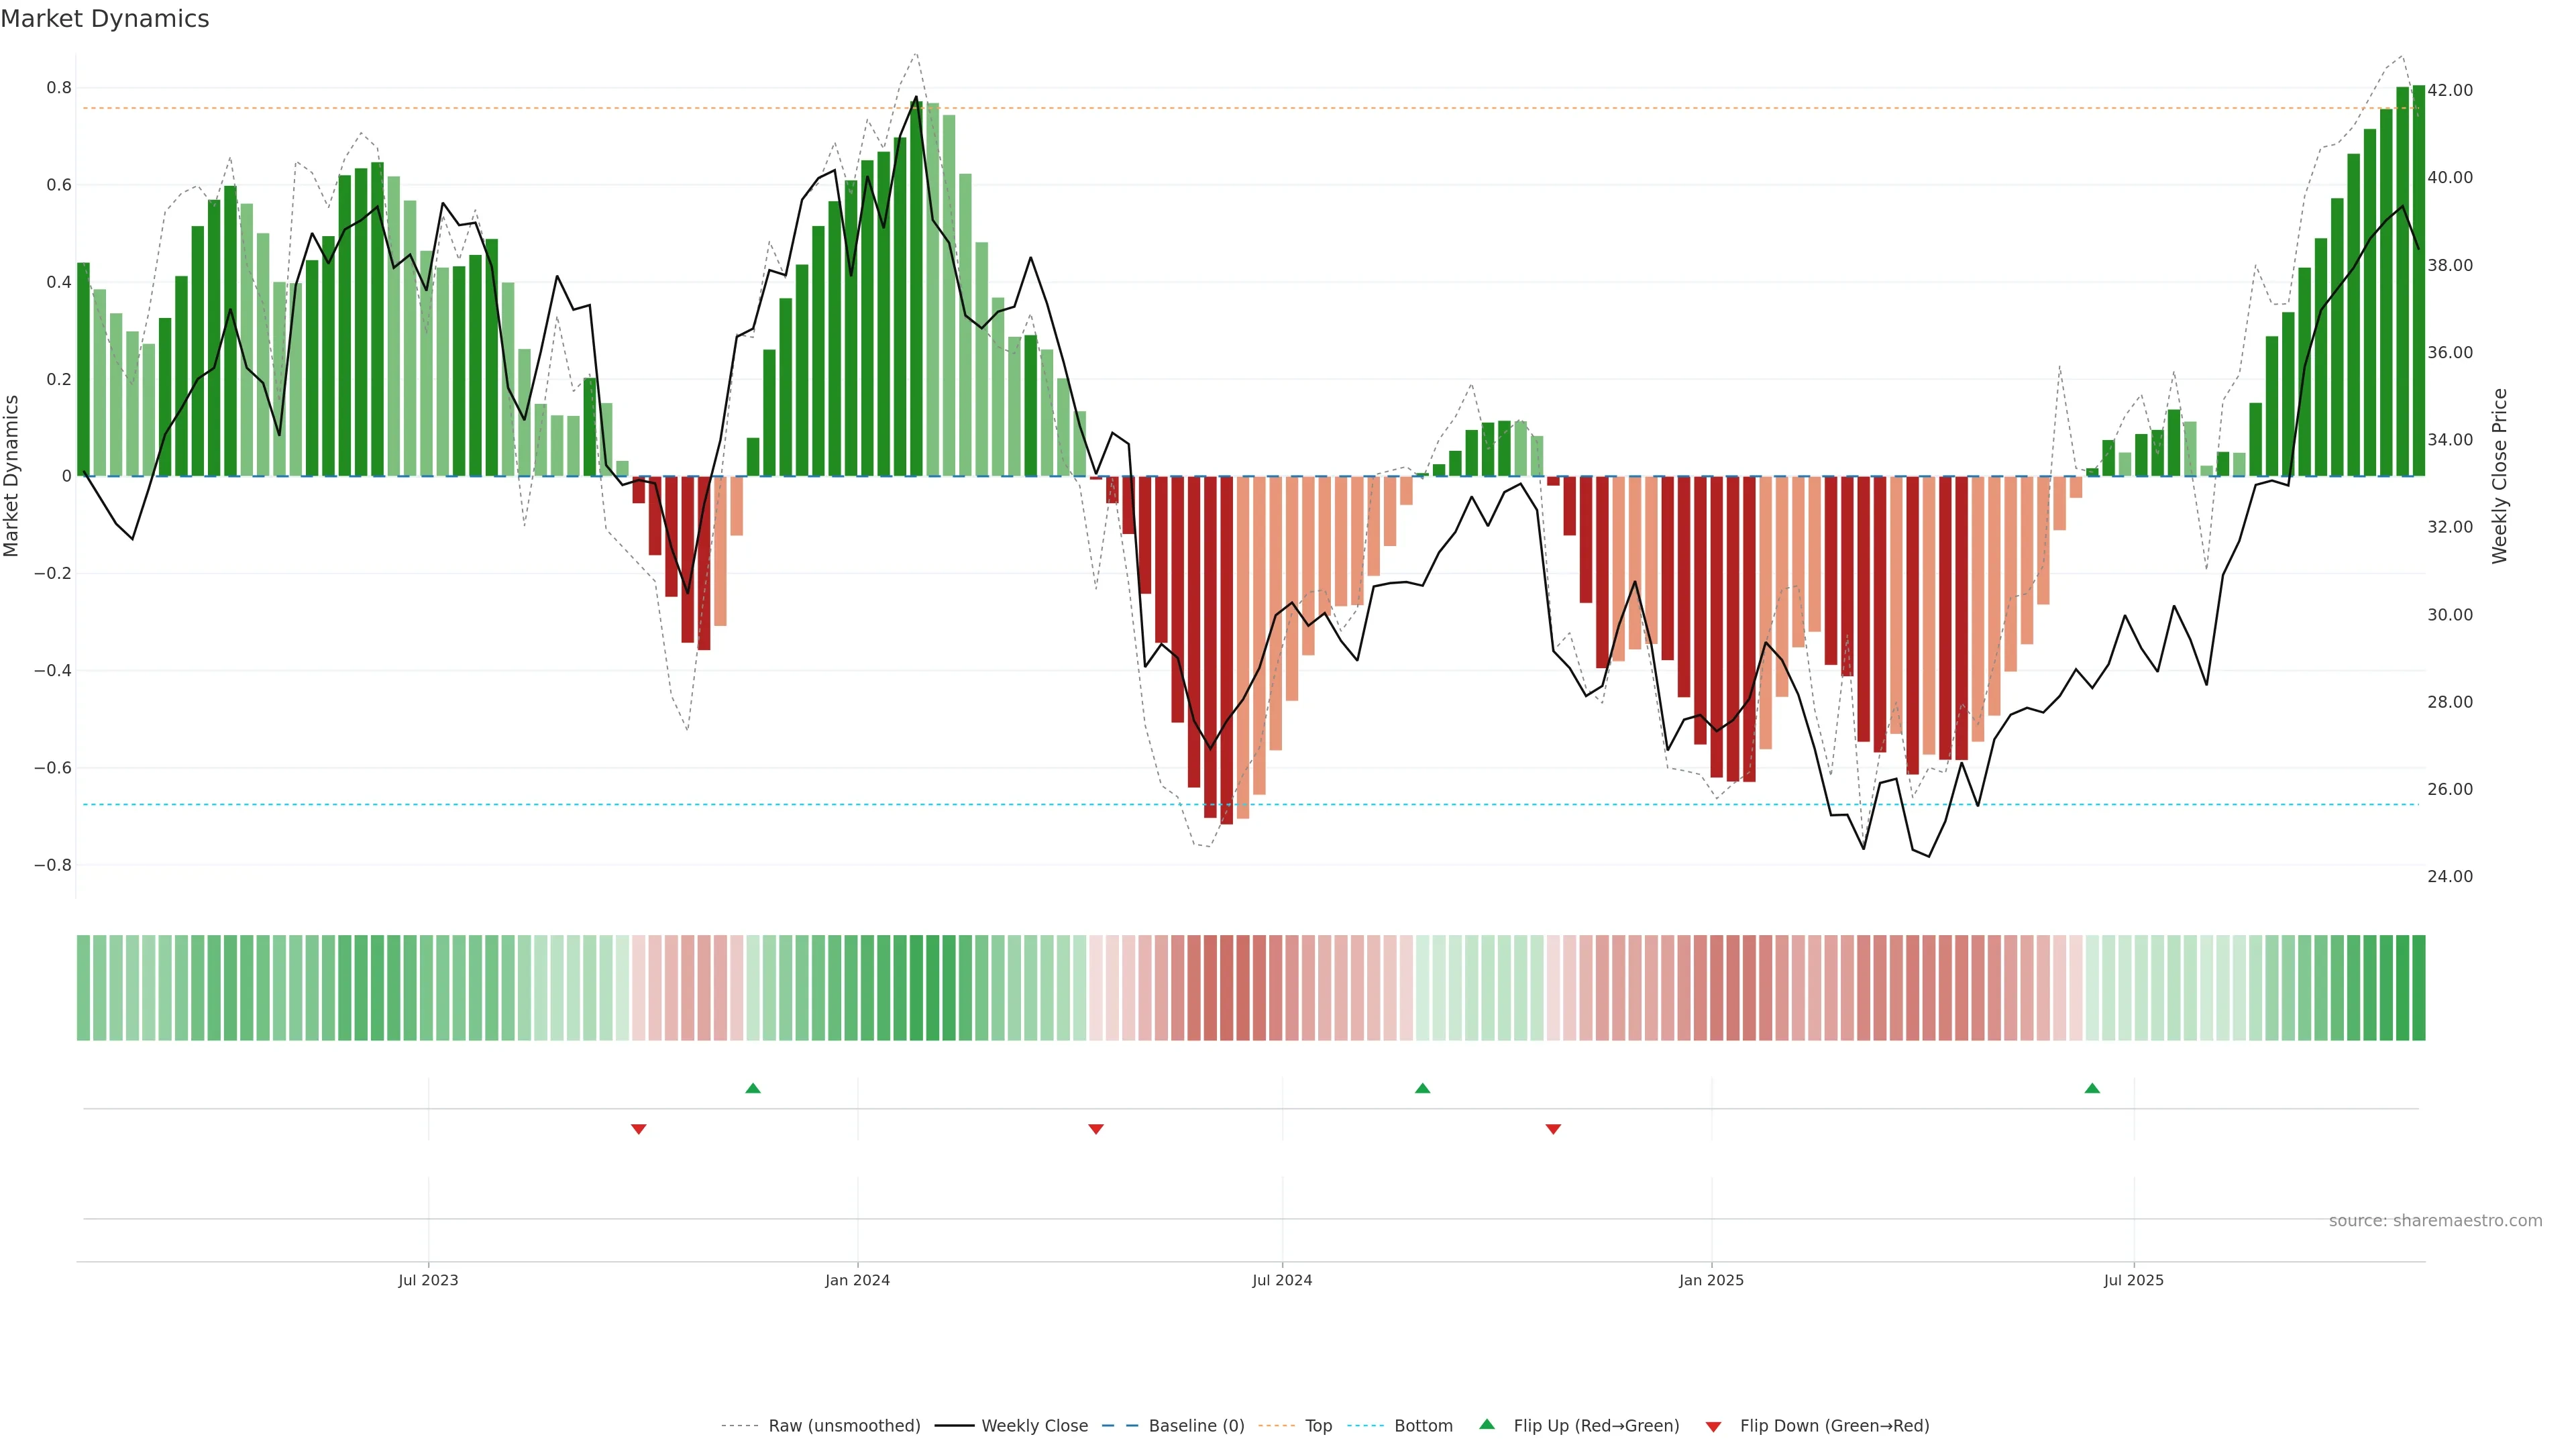
Task: Click the Market Dynamics chart title
Action: point(105,19)
